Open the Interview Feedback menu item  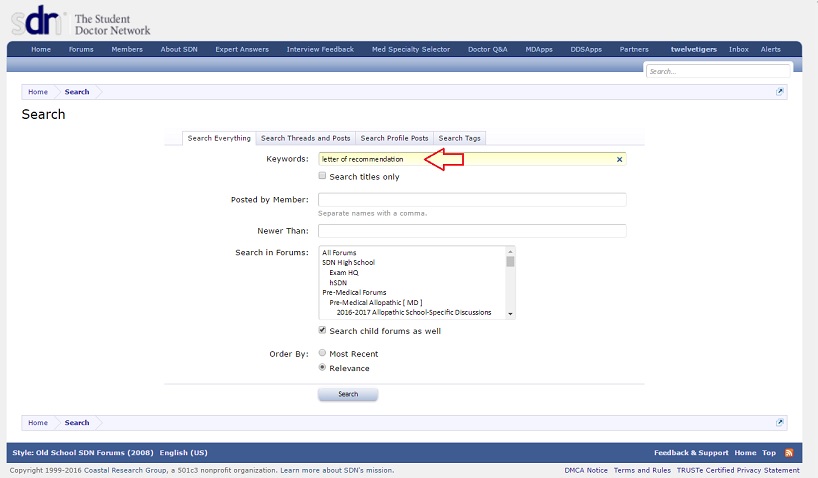[x=320, y=49]
